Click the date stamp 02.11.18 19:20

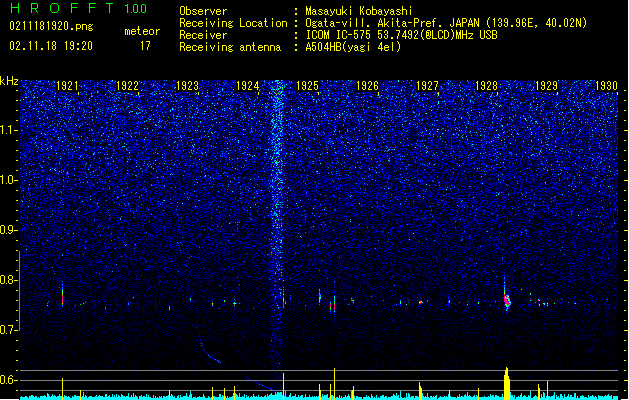pyautogui.click(x=51, y=46)
